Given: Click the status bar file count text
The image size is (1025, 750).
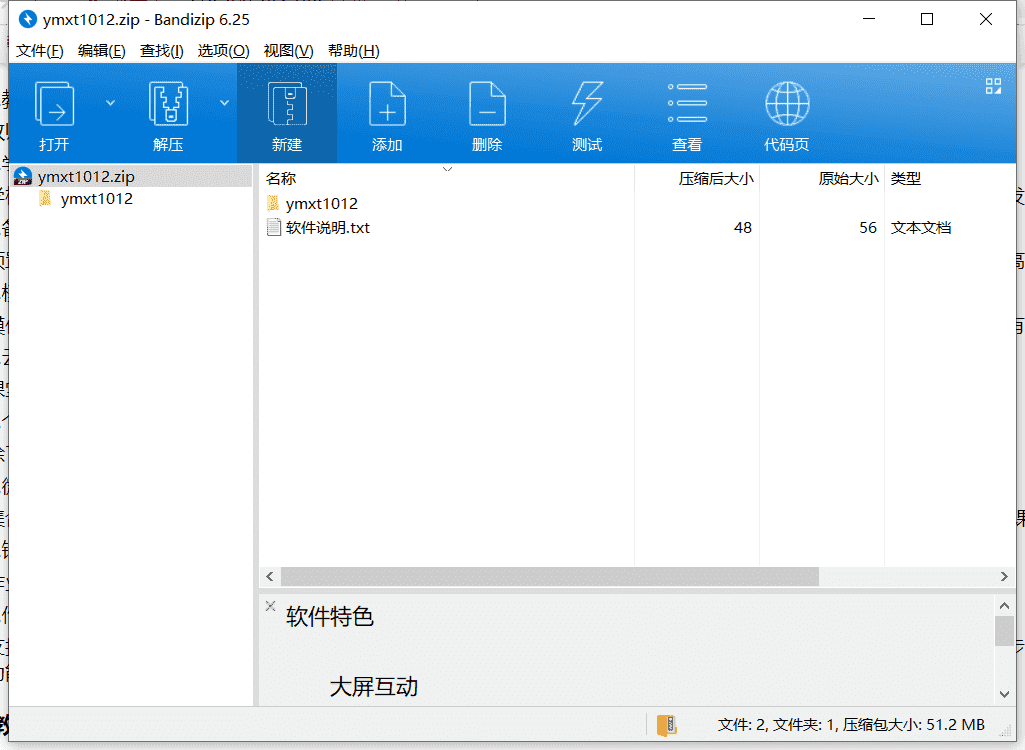Looking at the screenshot, I should 851,725.
